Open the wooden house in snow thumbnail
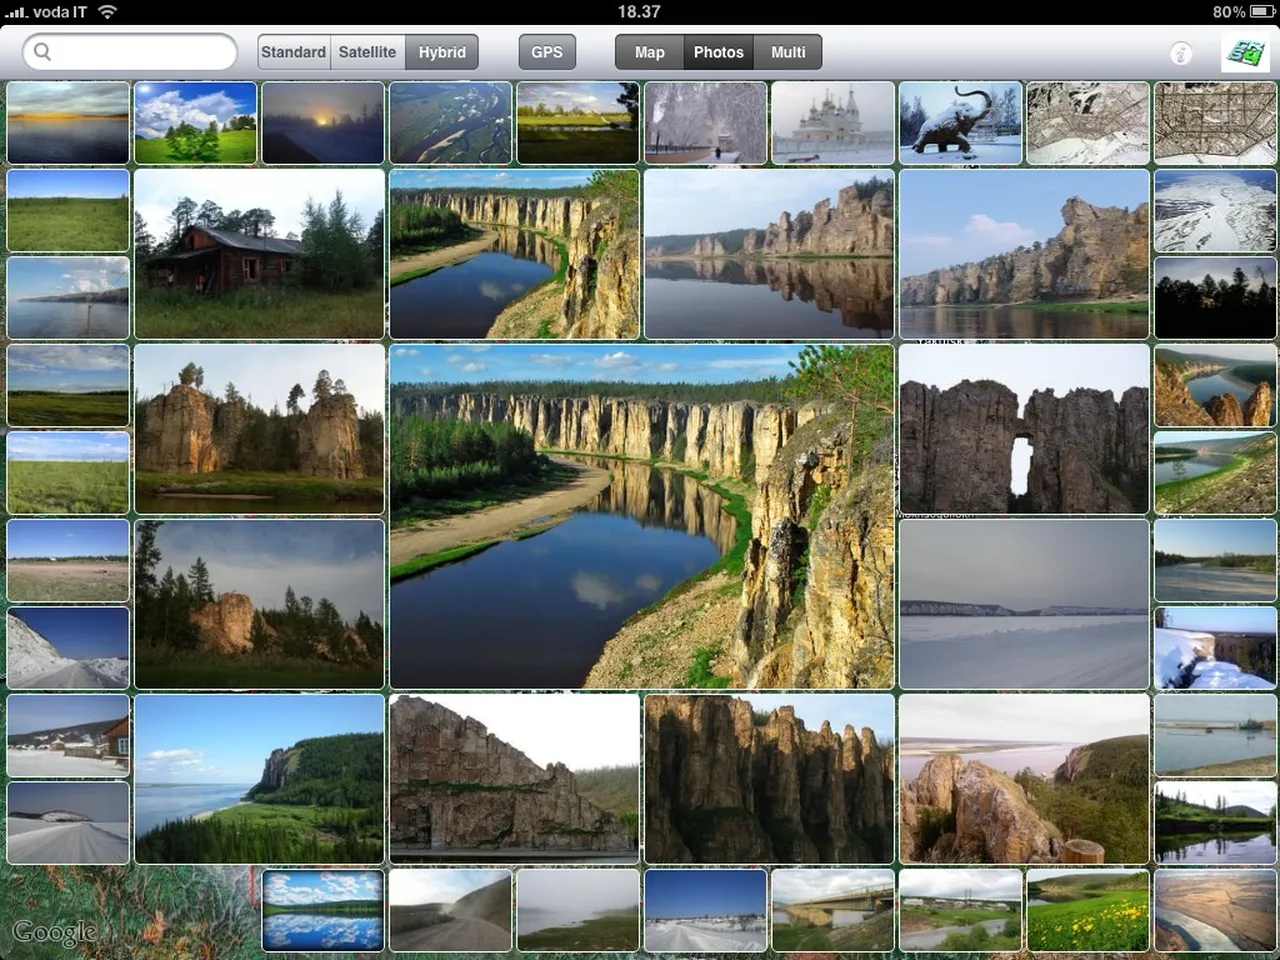 68,736
